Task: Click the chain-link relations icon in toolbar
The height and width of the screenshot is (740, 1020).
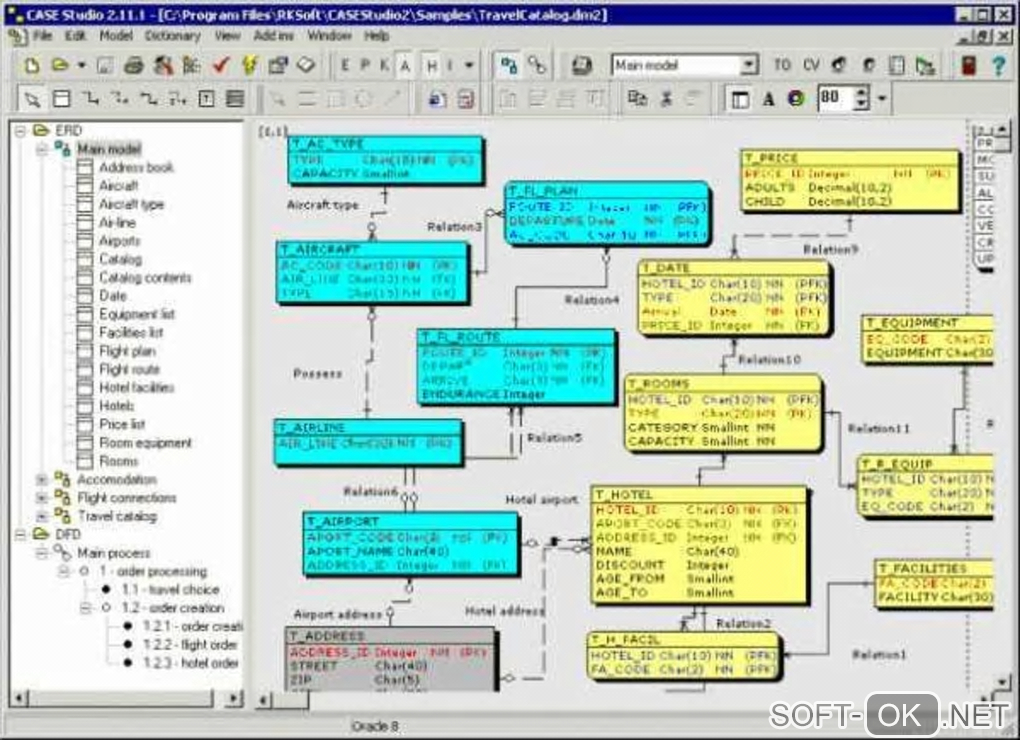Action: pos(537,65)
